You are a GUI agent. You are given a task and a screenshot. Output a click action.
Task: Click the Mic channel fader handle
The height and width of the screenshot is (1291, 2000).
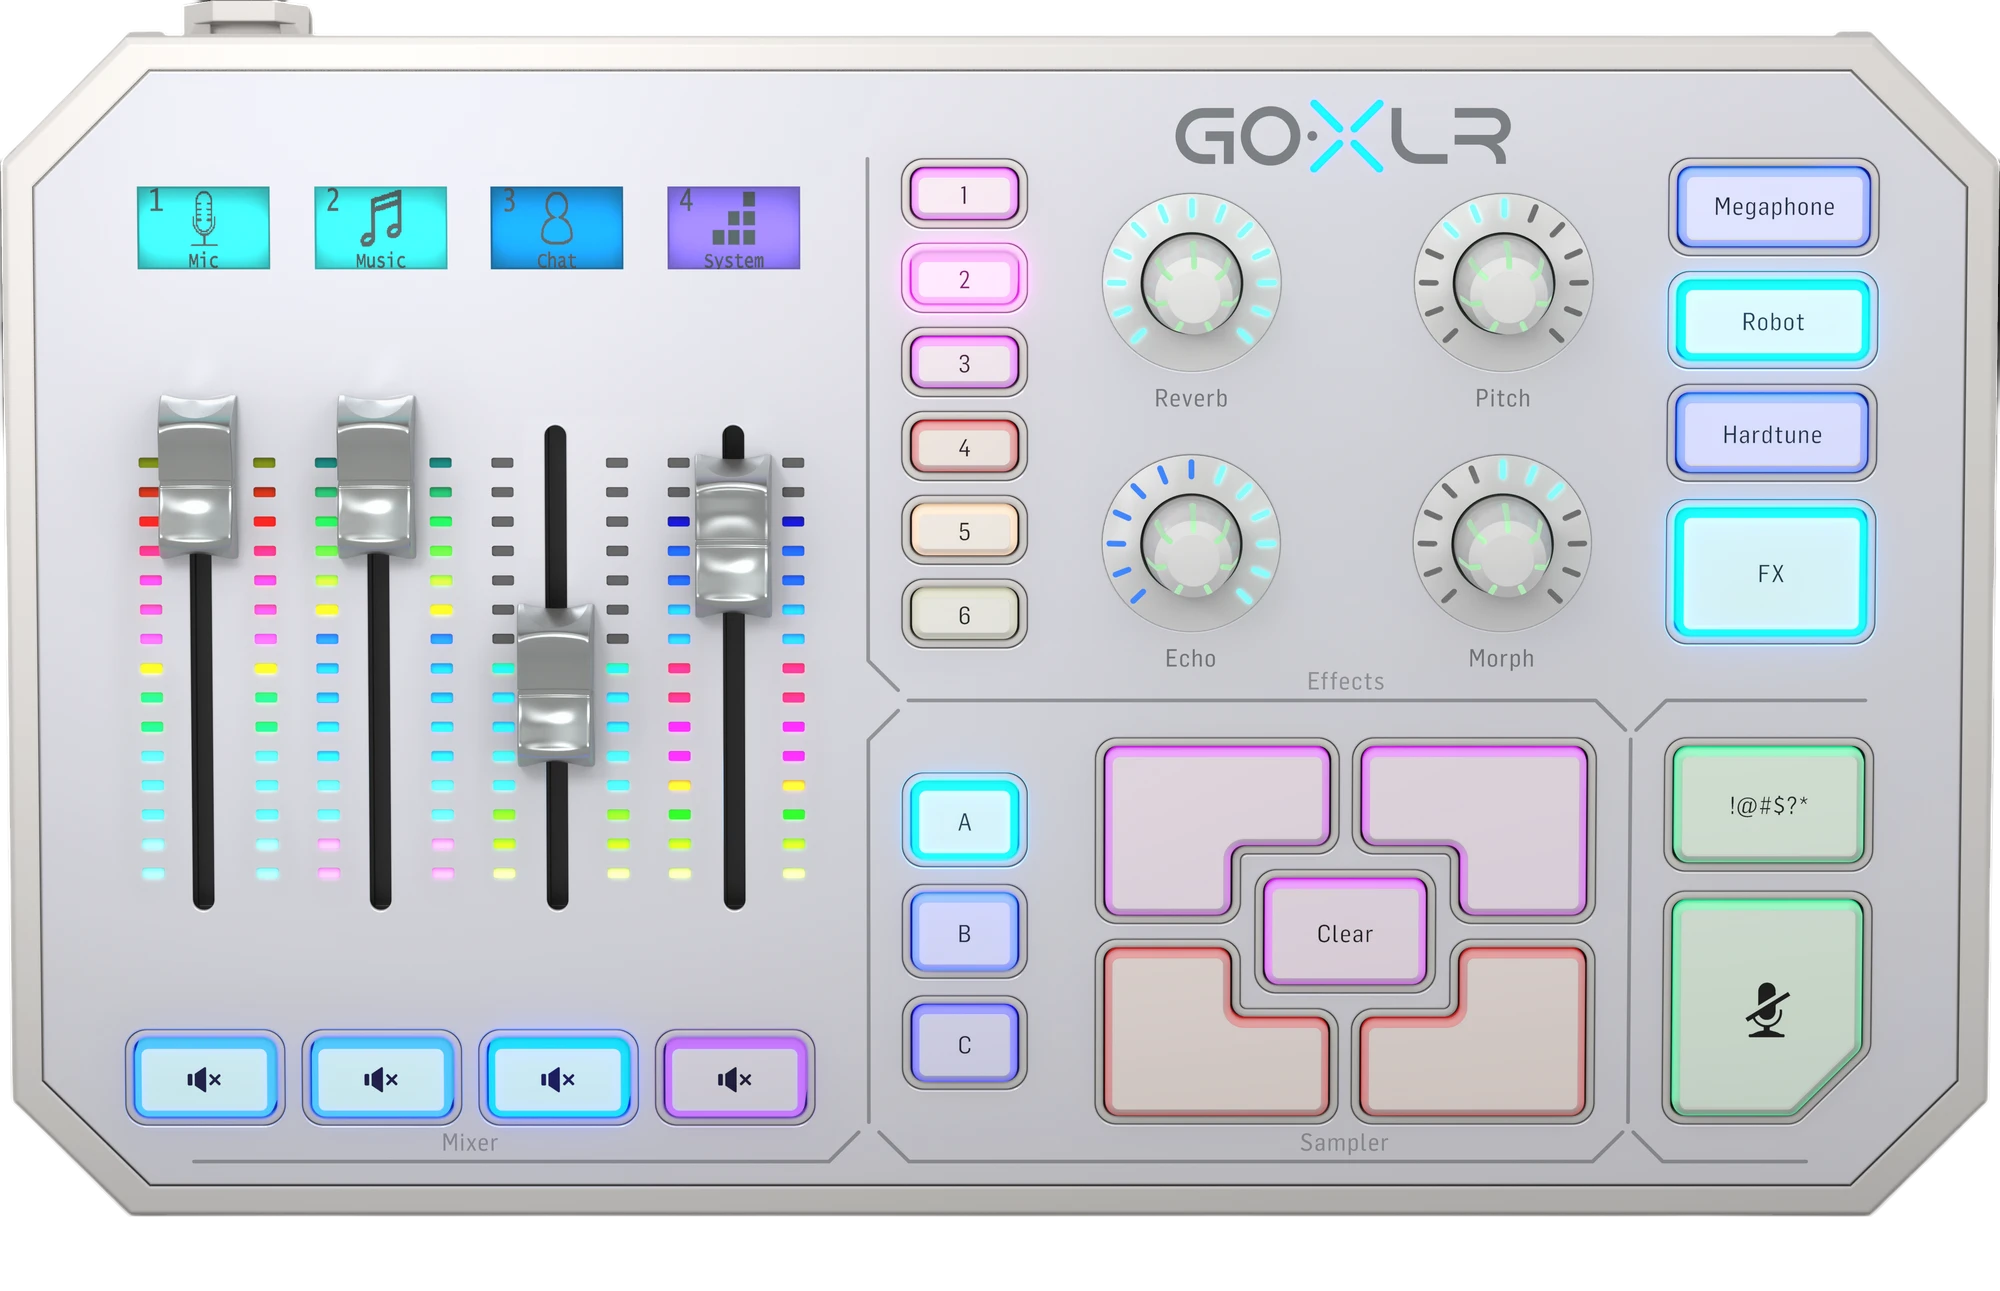point(197,476)
